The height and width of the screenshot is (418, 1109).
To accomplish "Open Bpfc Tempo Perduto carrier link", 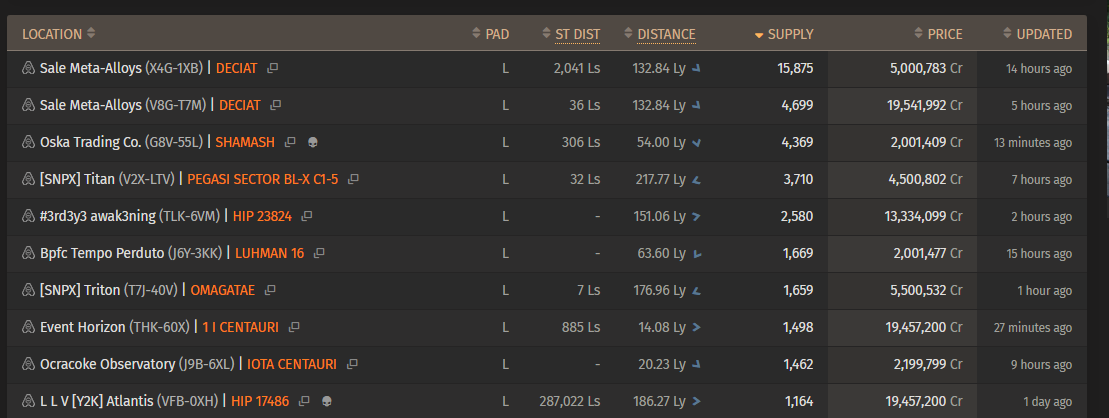I will pyautogui.click(x=103, y=253).
